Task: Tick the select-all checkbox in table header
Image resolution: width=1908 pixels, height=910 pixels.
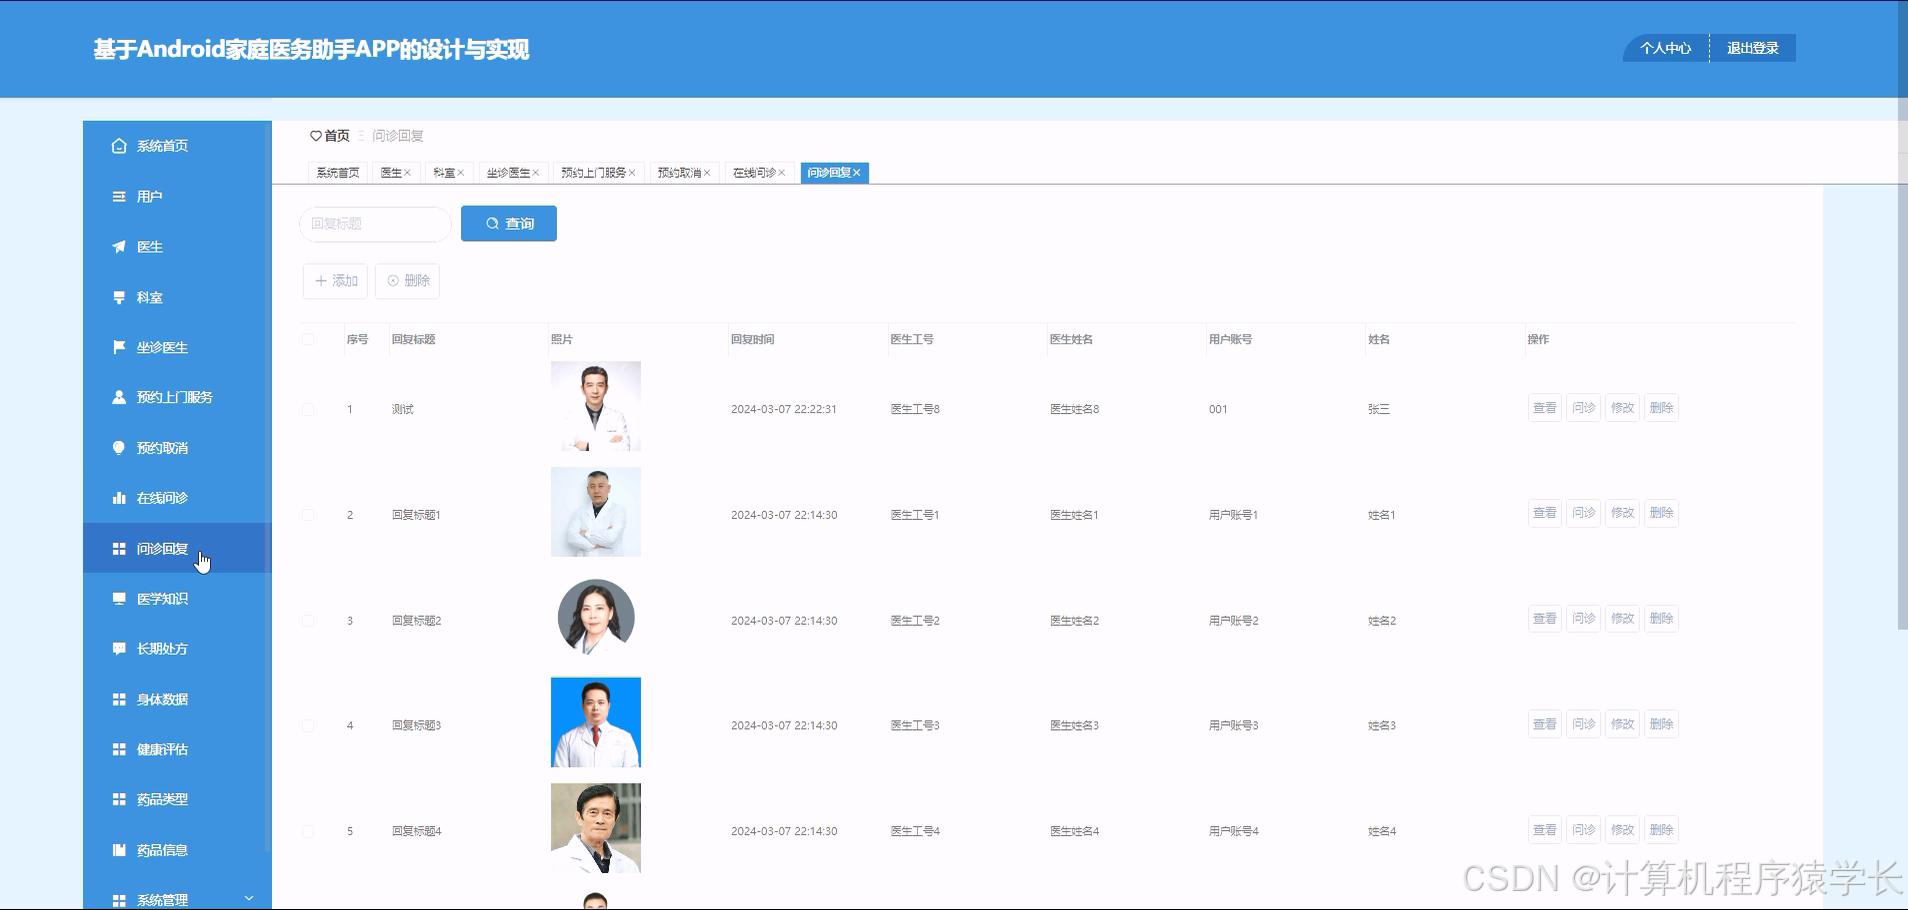Action: click(308, 340)
